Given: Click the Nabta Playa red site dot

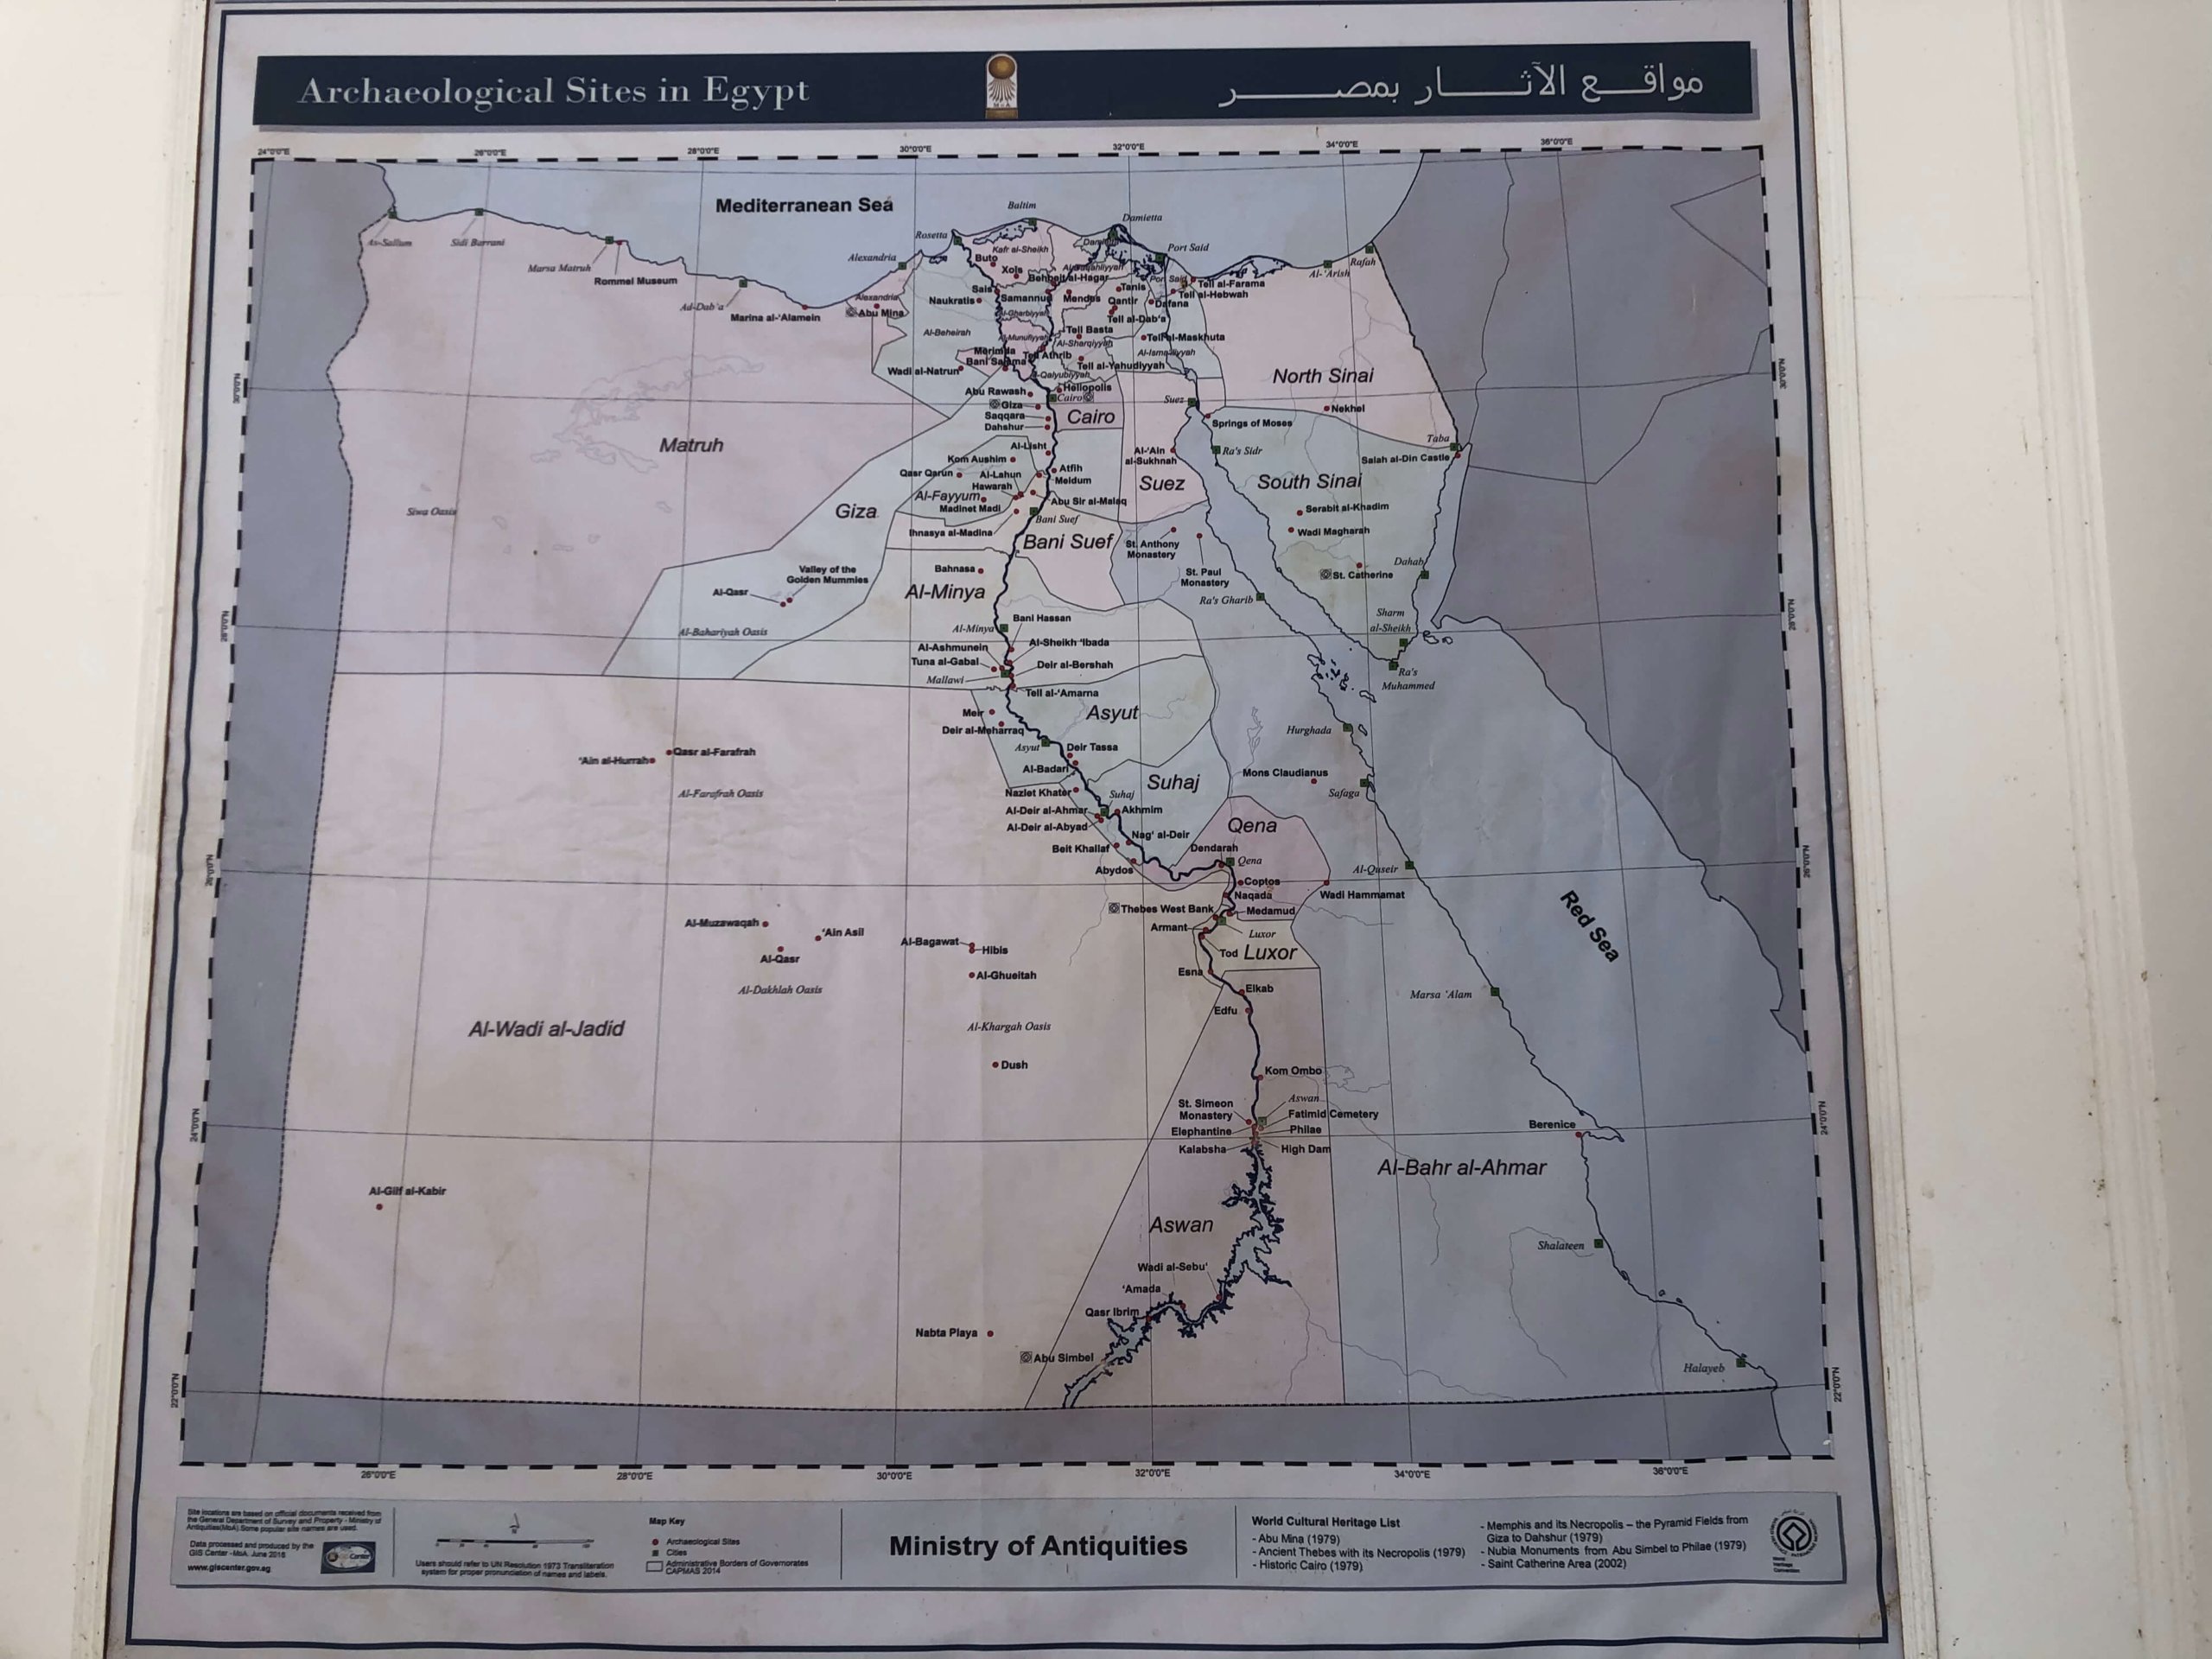Looking at the screenshot, I should [x=990, y=1333].
